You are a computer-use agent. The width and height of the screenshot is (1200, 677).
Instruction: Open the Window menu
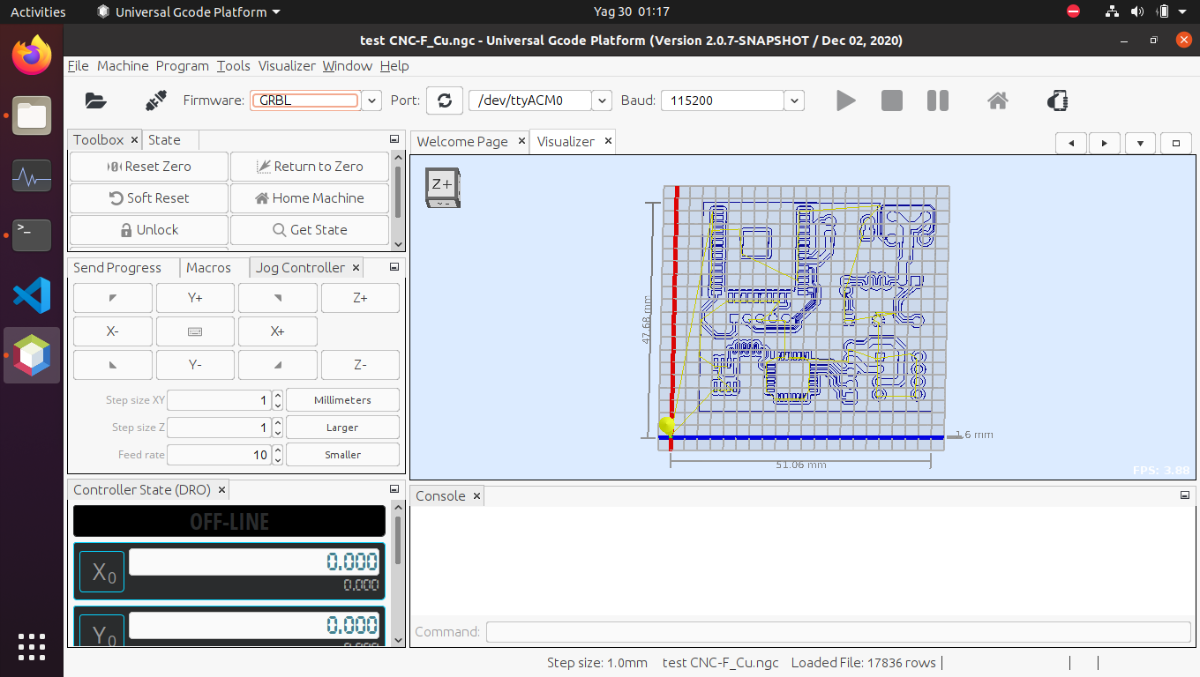[347, 66]
